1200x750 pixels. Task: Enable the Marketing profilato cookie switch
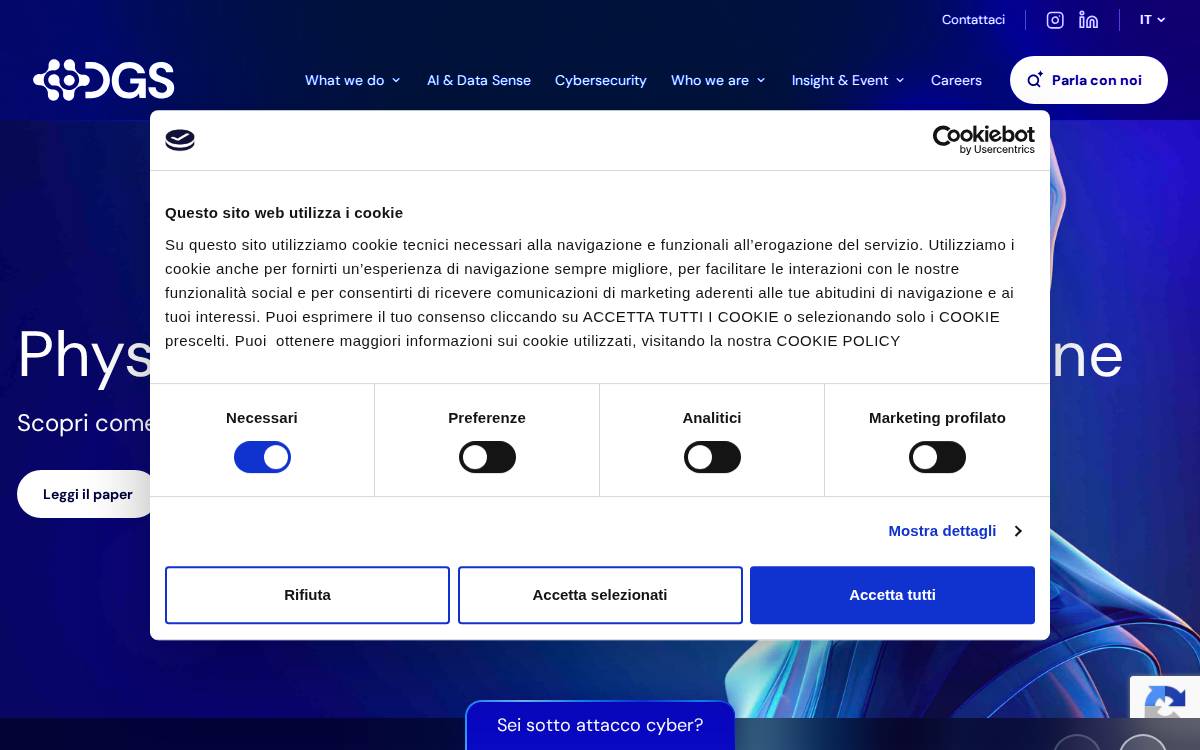[x=937, y=457]
